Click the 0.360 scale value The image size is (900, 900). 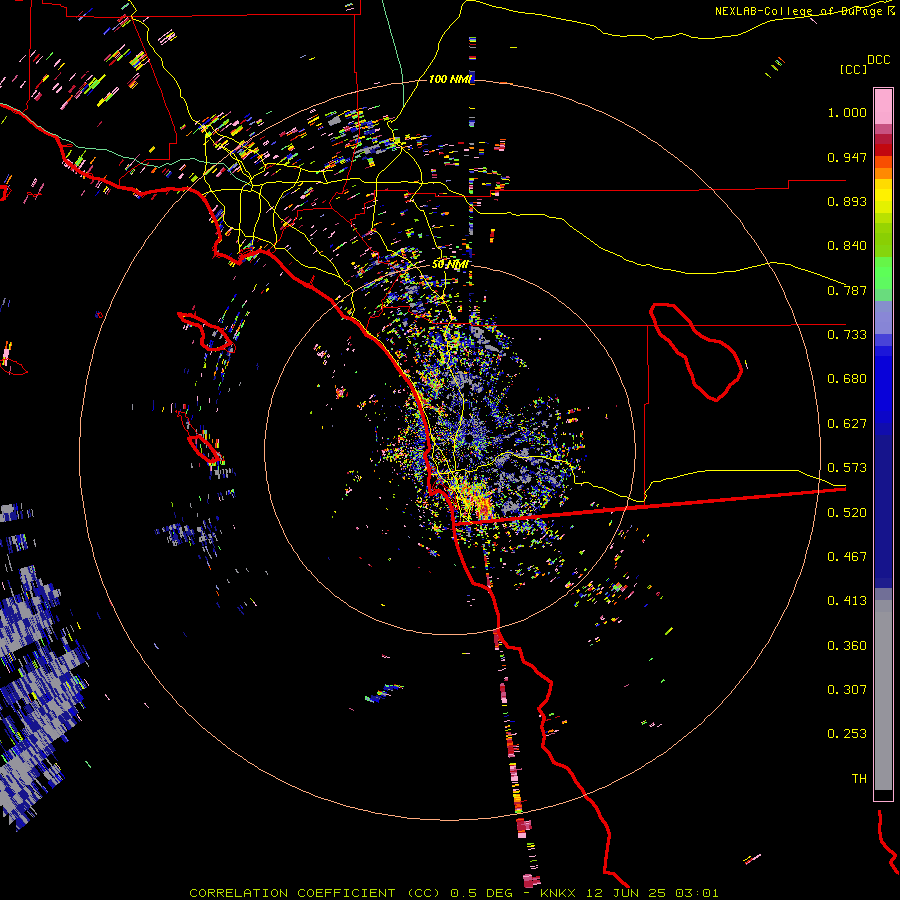[x=847, y=646]
